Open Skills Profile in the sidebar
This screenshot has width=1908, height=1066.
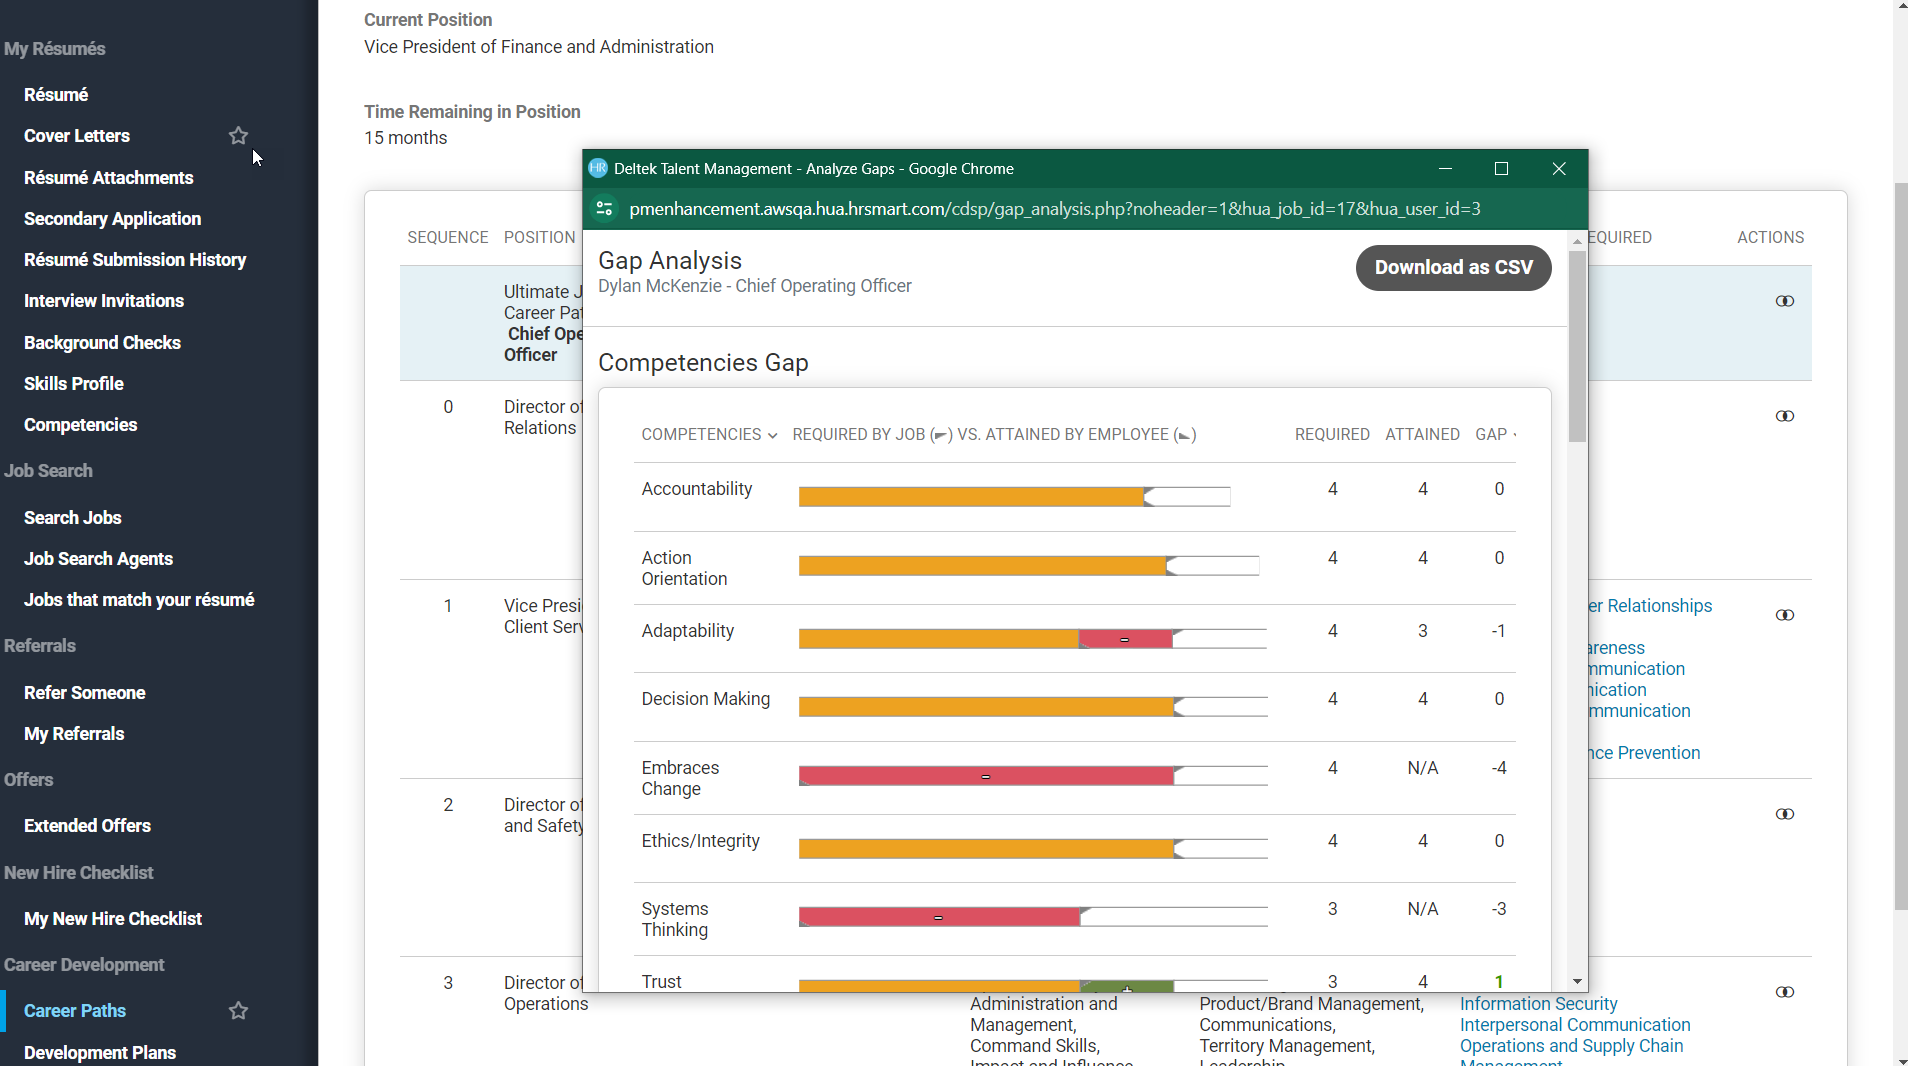(x=74, y=384)
